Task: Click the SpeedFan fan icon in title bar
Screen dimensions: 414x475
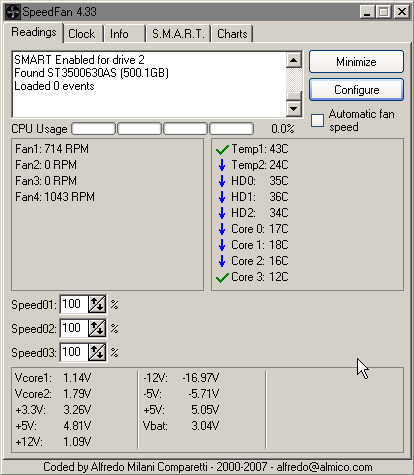Action: click(x=13, y=12)
